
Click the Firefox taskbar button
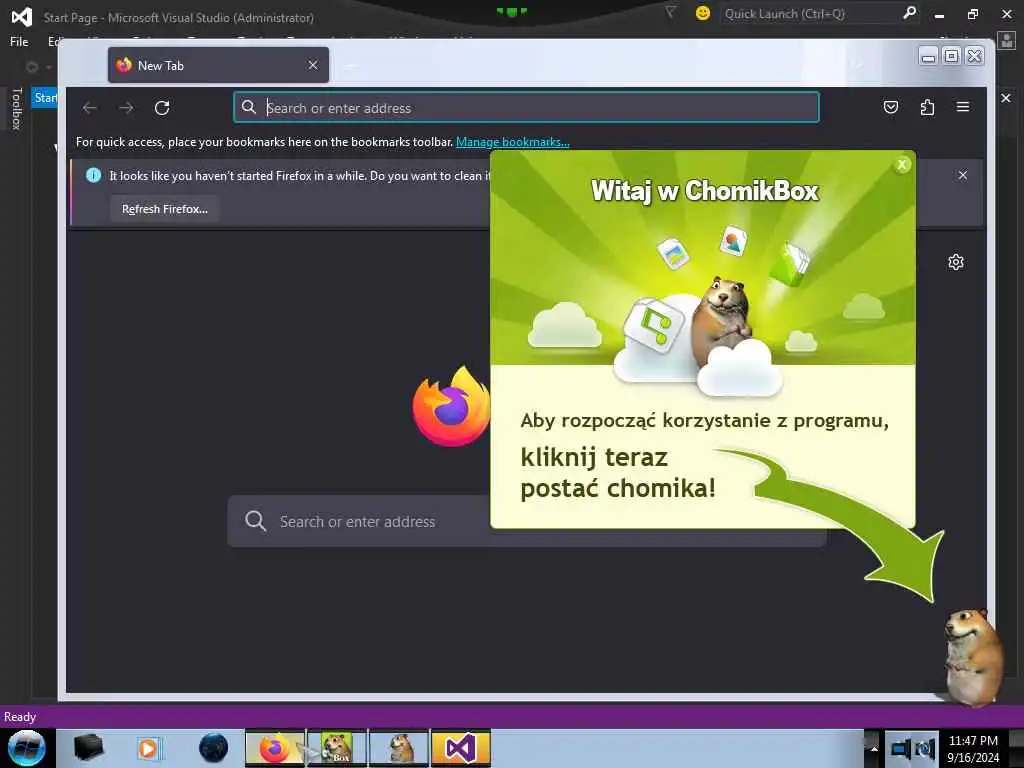click(275, 748)
